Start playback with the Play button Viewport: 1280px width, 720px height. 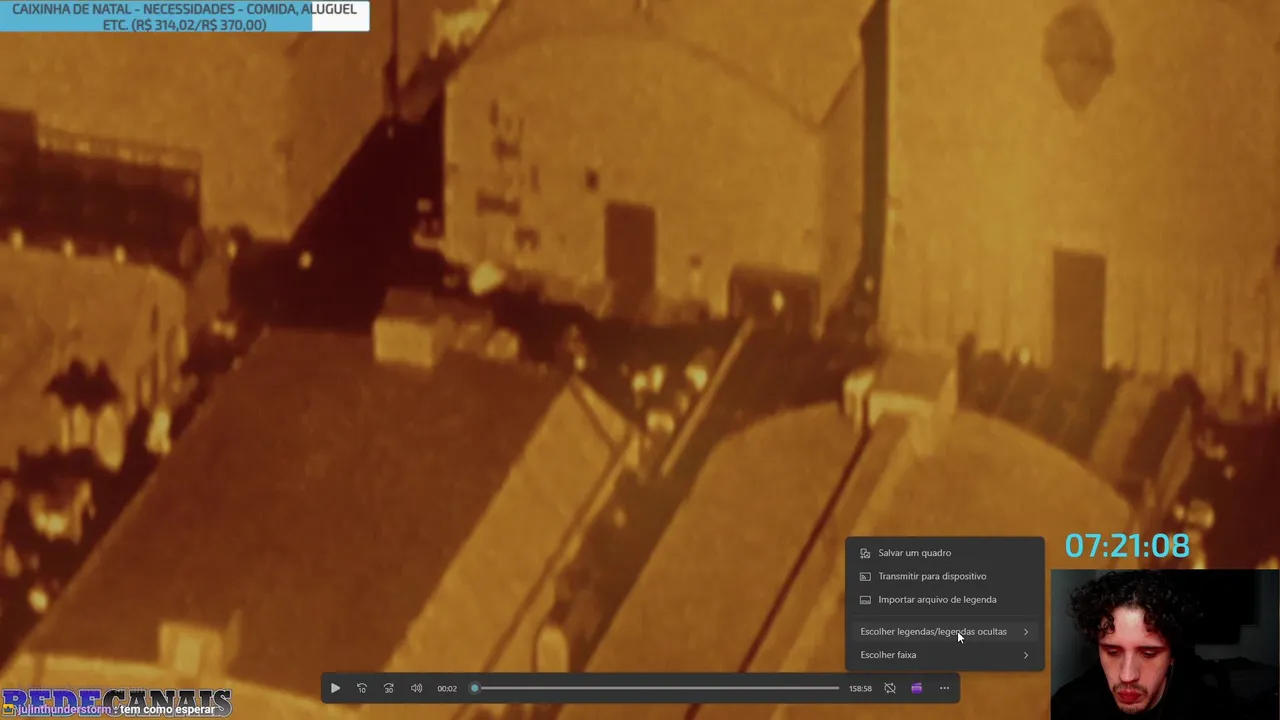[x=335, y=688]
